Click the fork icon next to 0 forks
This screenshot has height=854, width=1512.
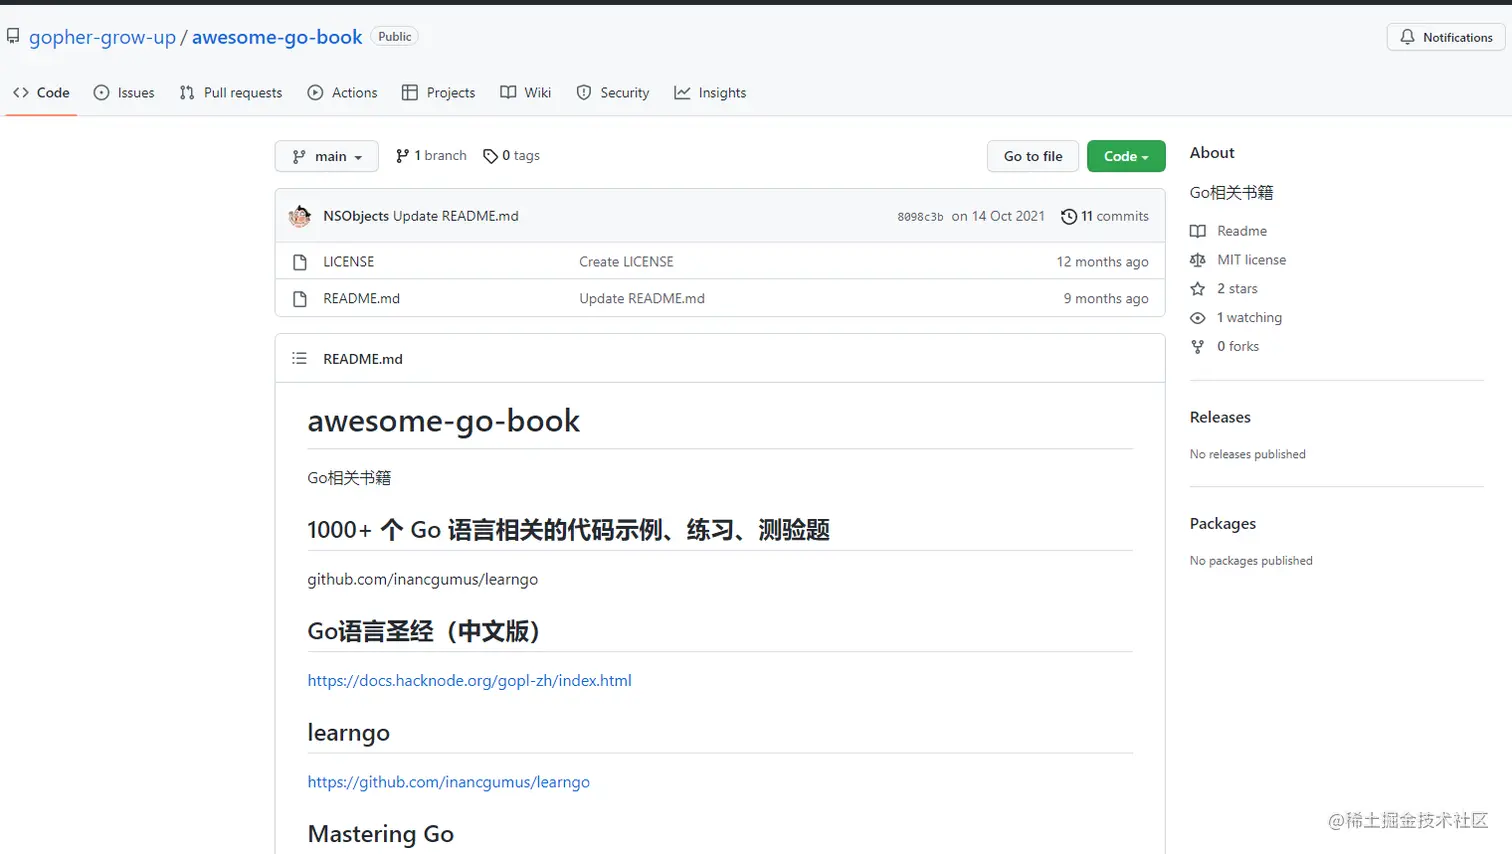coord(1198,347)
